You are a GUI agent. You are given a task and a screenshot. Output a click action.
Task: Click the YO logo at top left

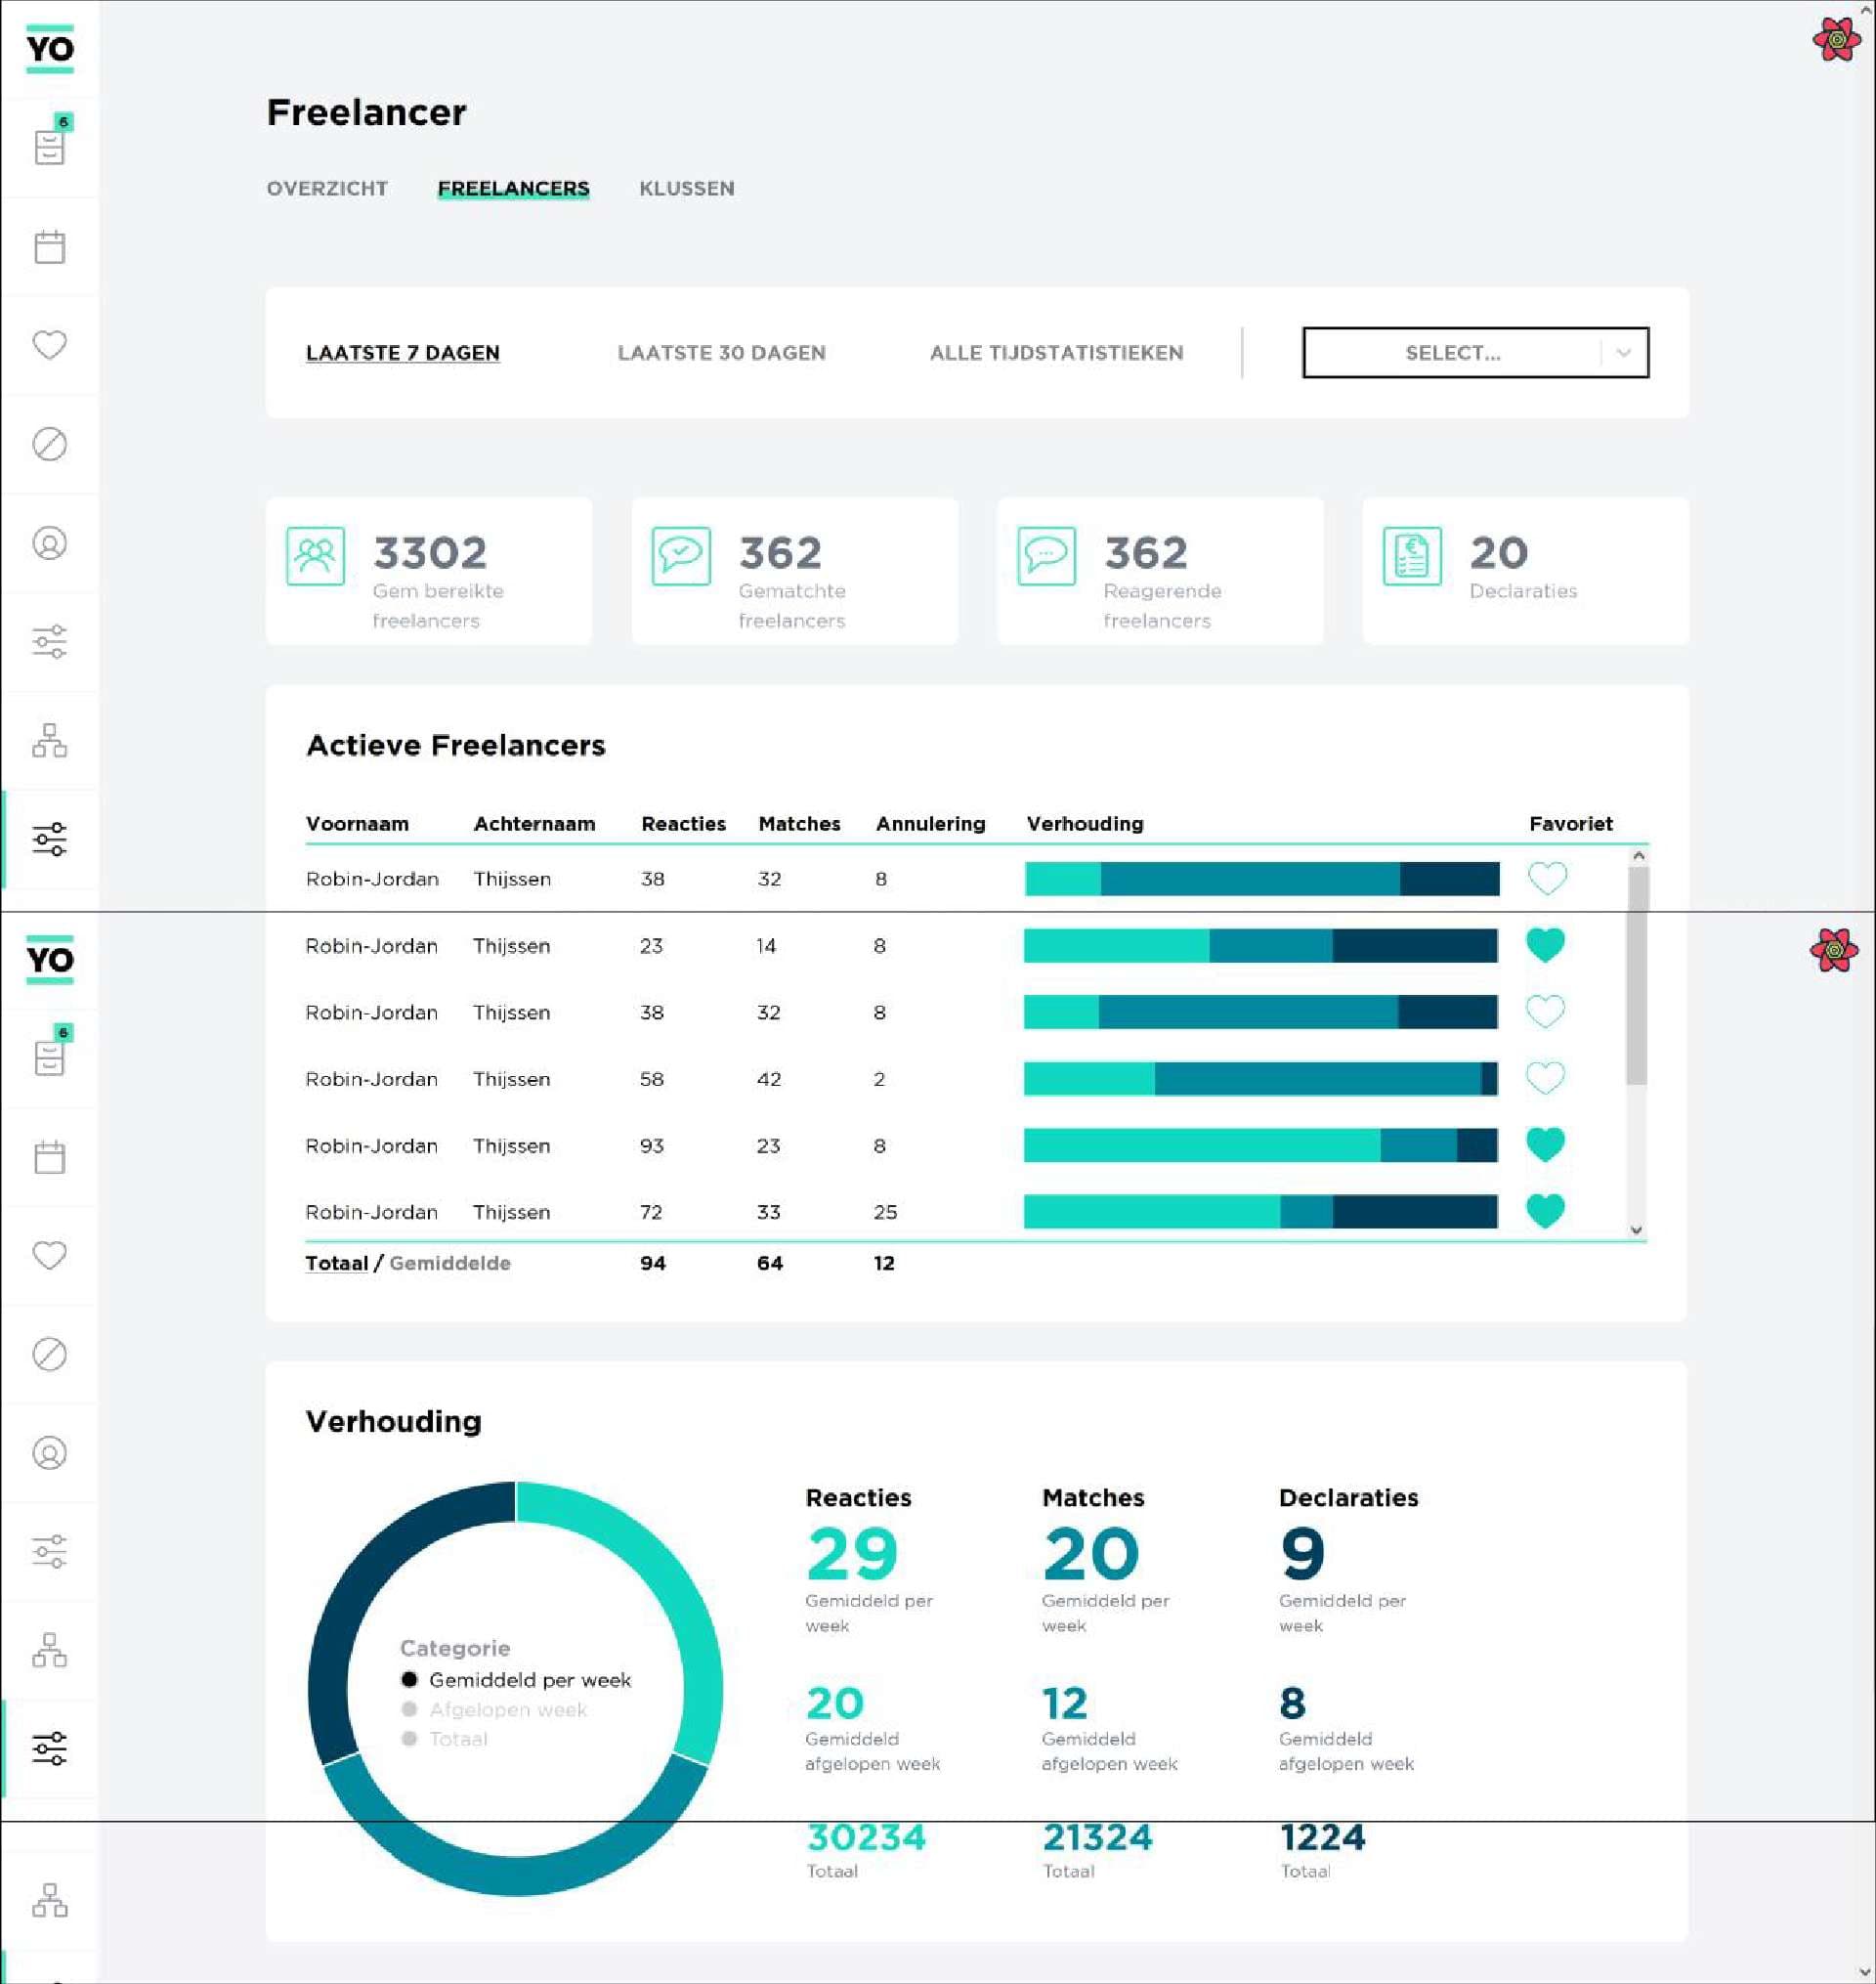coord(47,50)
